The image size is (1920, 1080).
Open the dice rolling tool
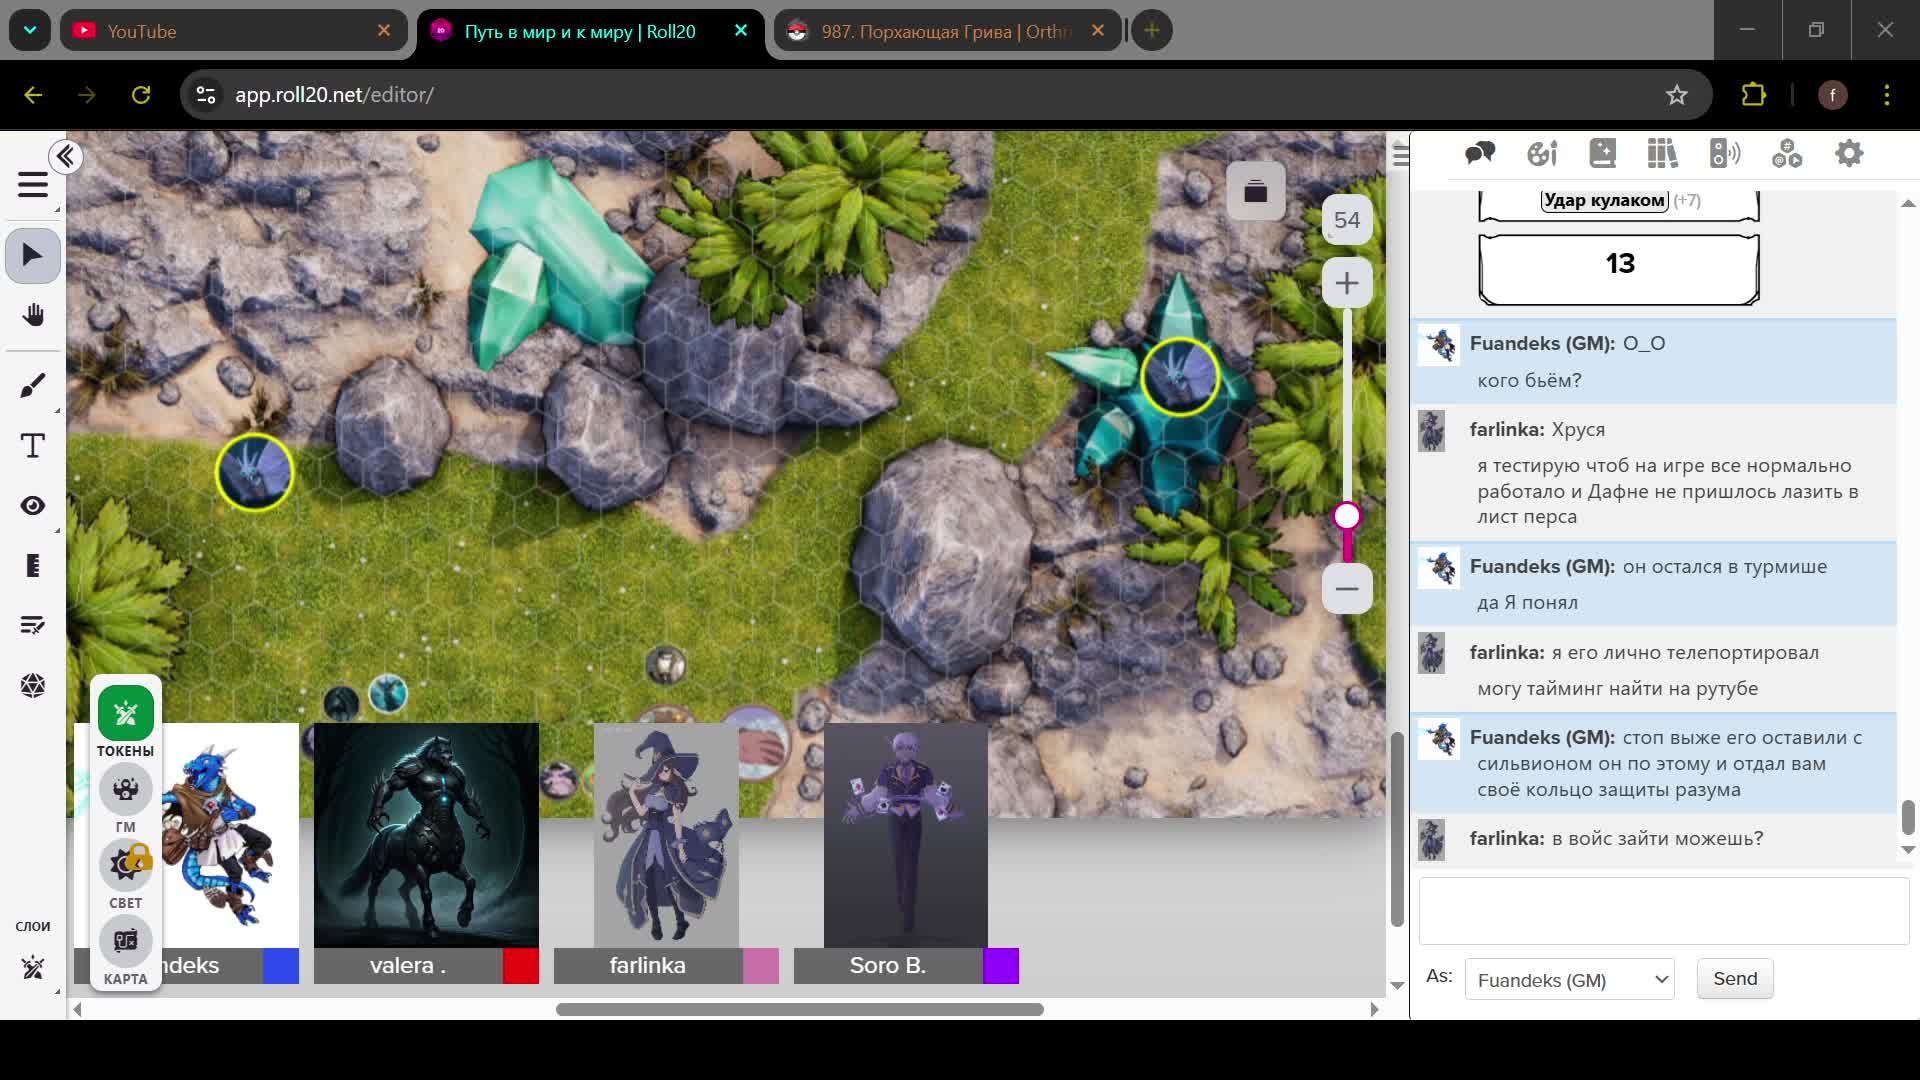(x=32, y=686)
